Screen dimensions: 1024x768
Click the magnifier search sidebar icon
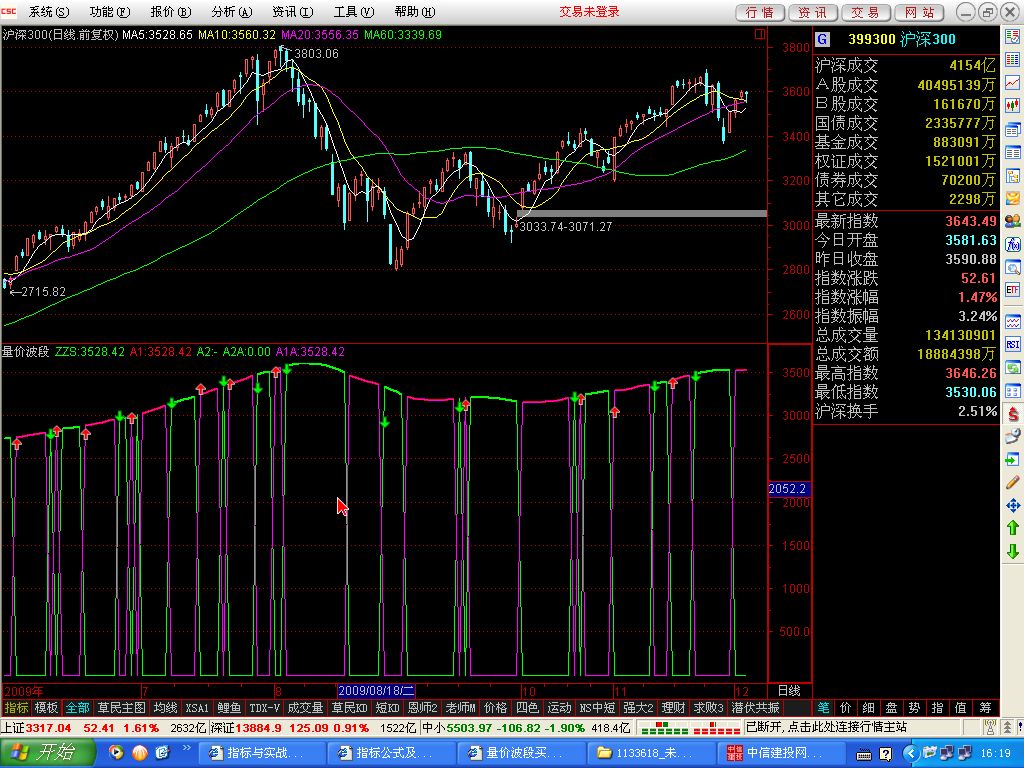tap(1013, 267)
